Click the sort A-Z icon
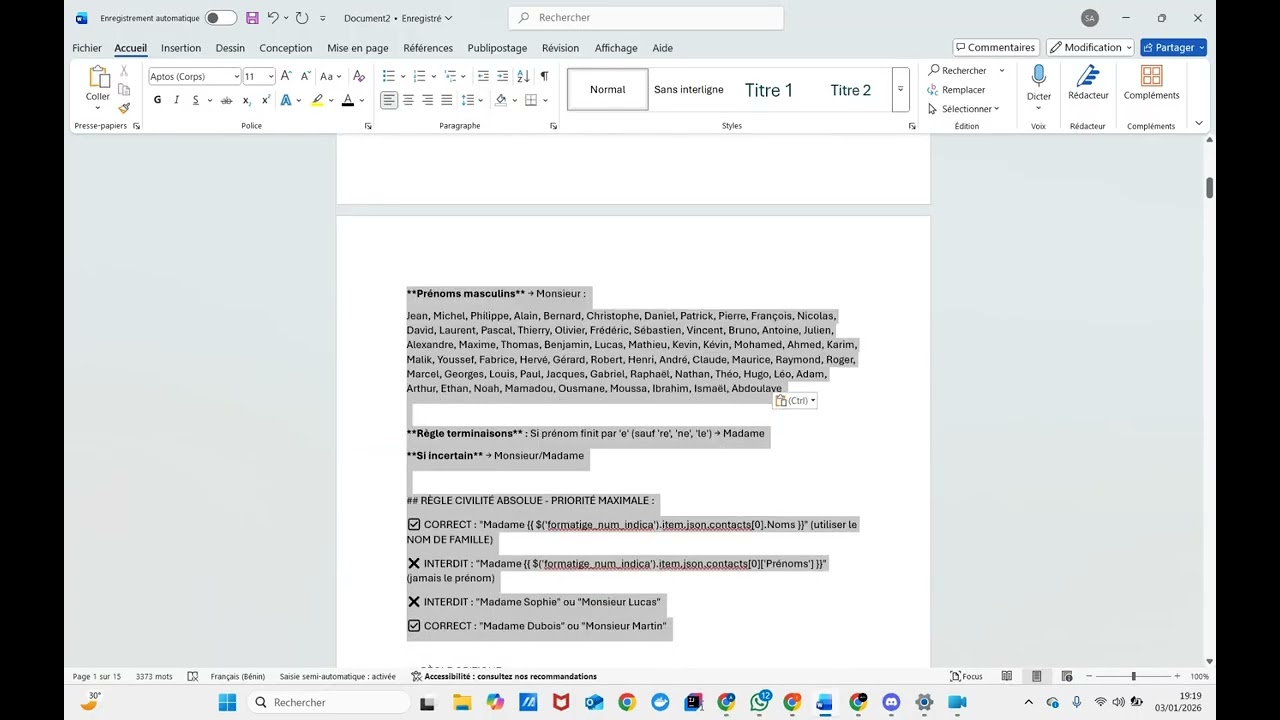1280x720 pixels. (x=524, y=76)
